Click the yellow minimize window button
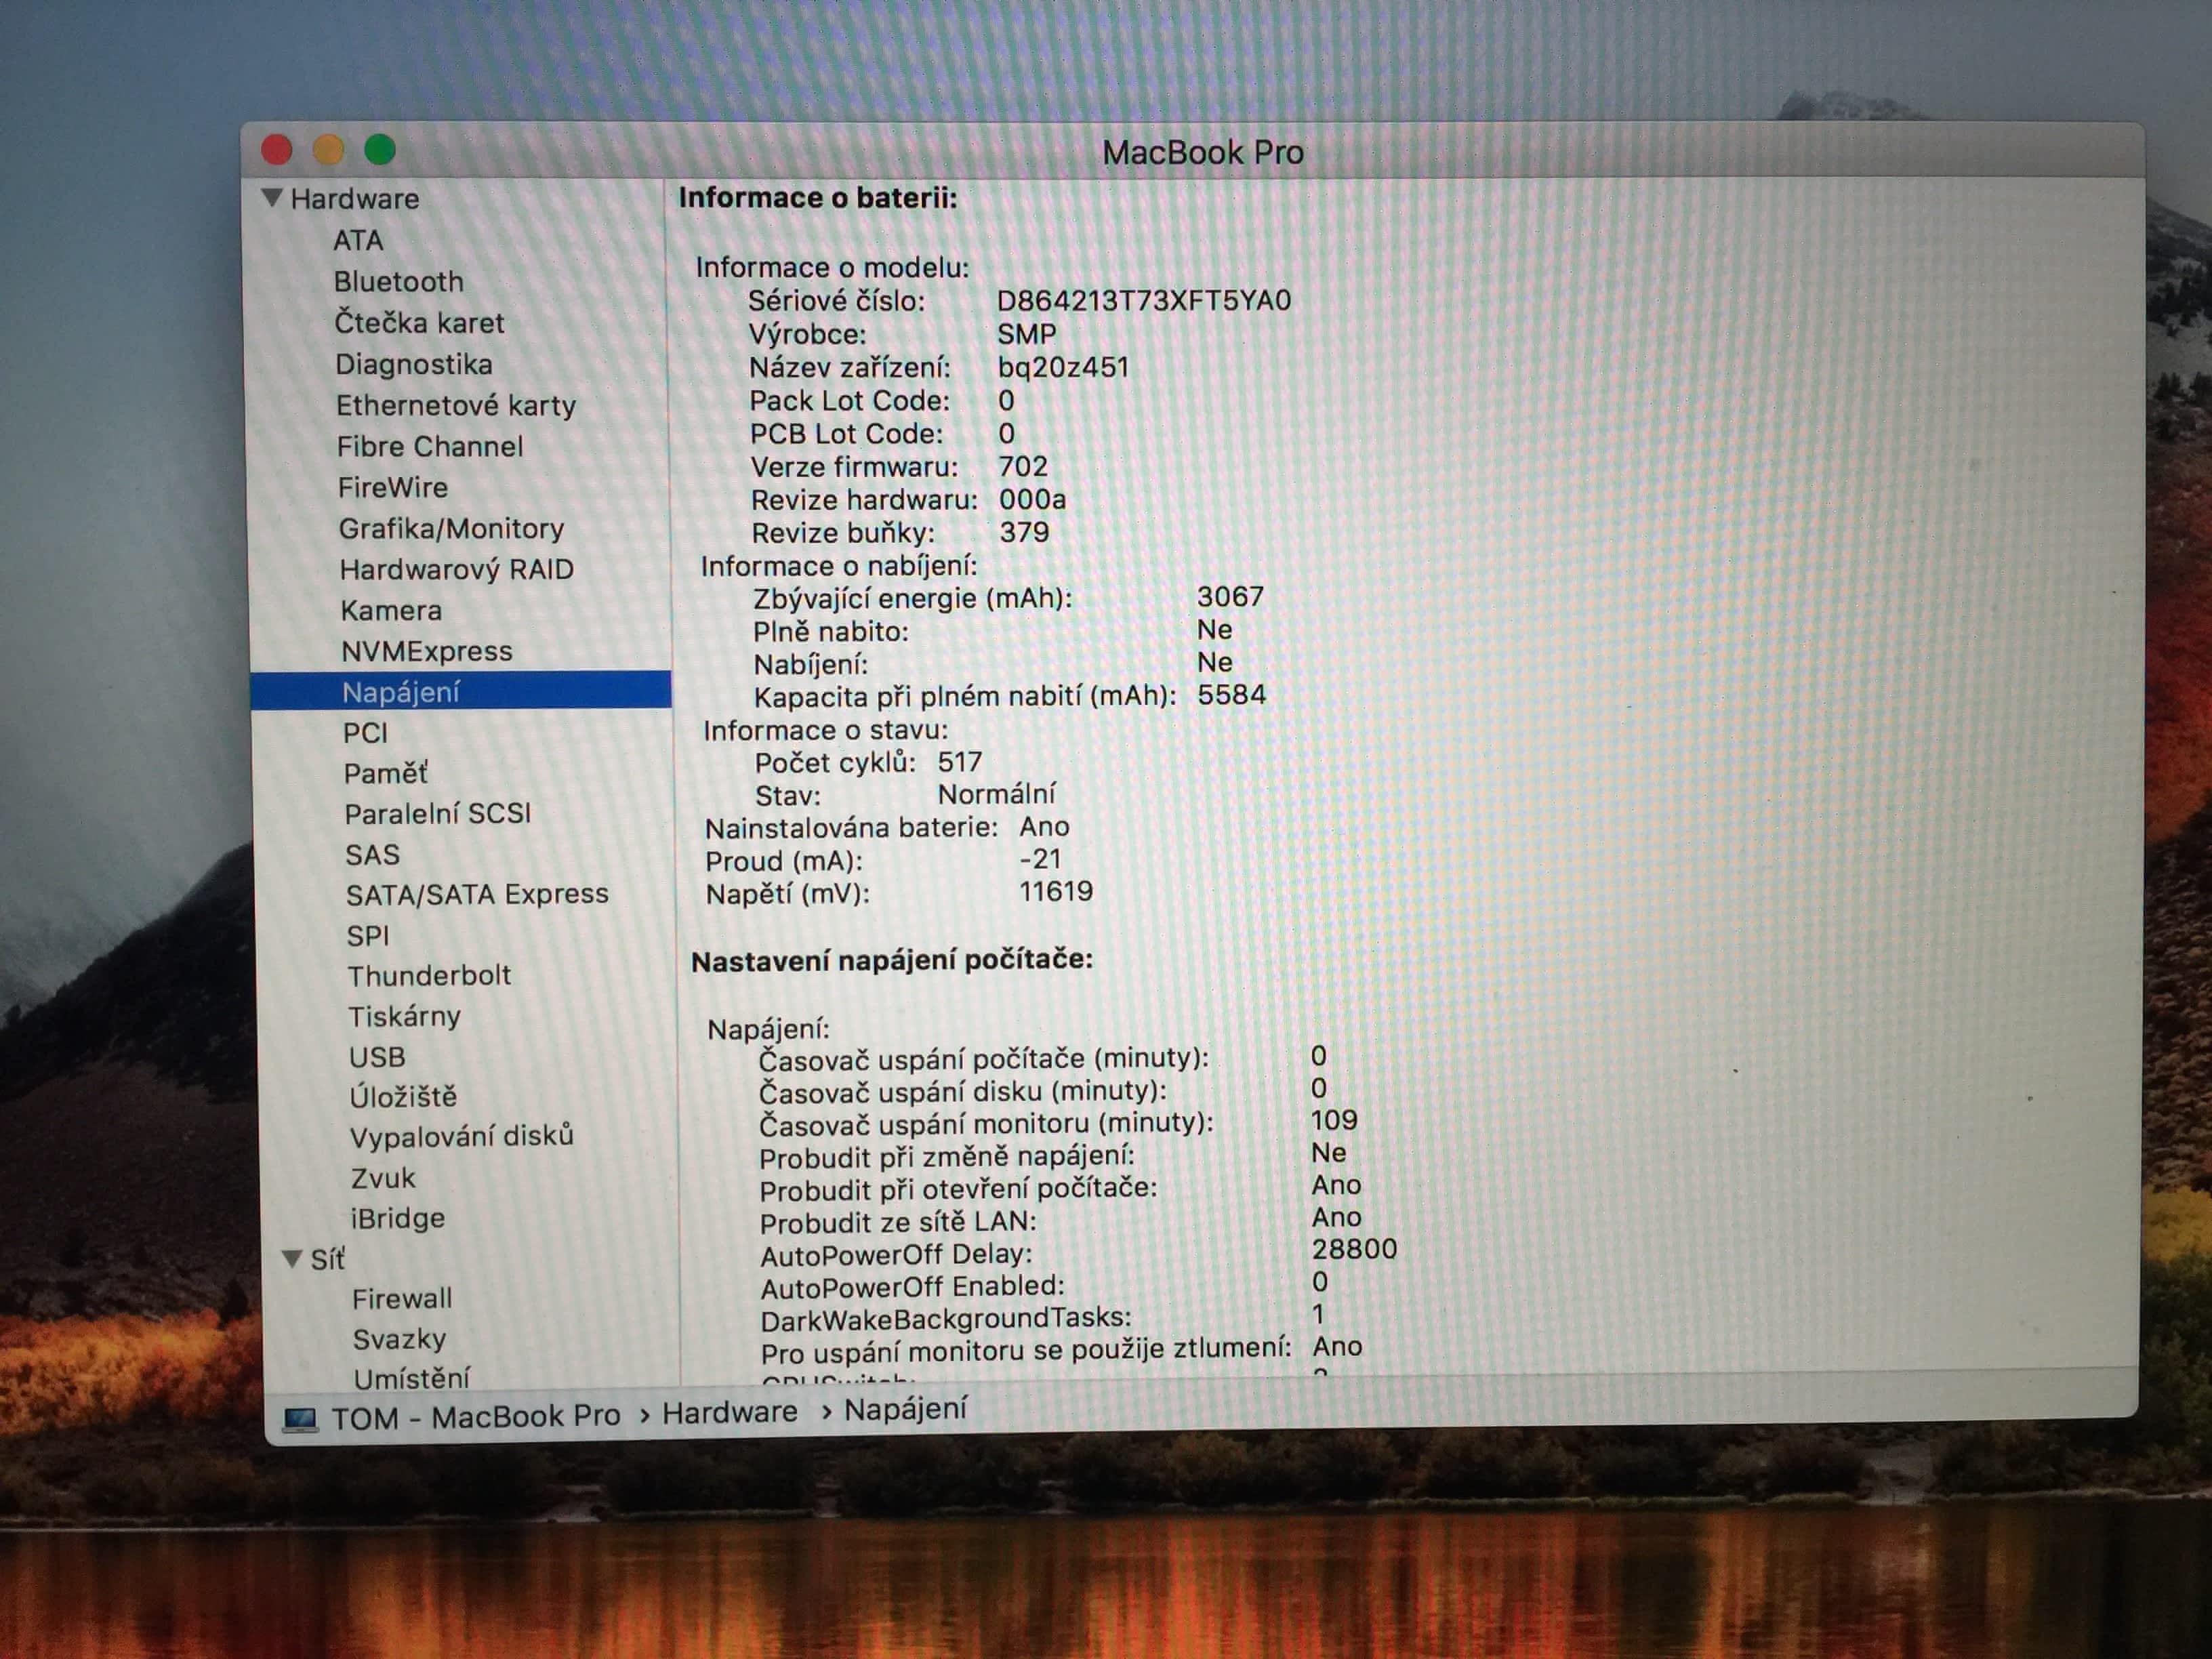This screenshot has height=1659, width=2212. tap(329, 150)
